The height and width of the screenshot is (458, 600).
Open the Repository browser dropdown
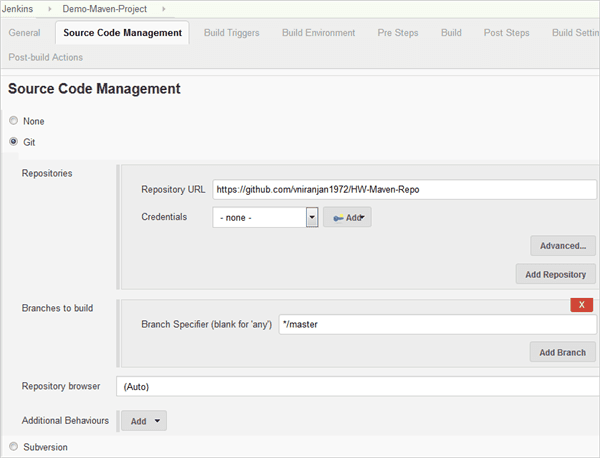pyautogui.click(x=357, y=386)
